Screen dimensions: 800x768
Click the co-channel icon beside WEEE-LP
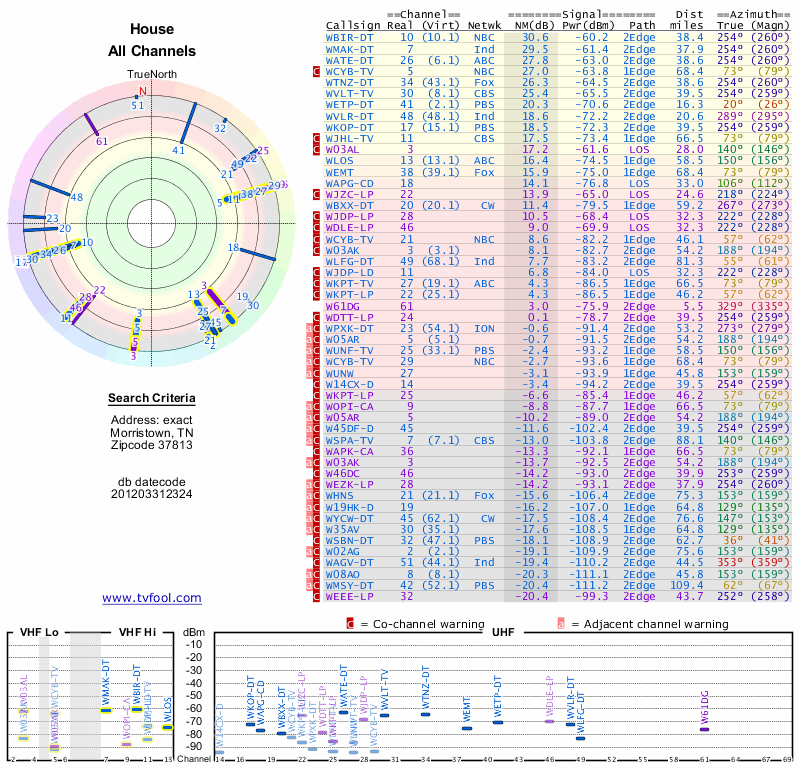coord(316,597)
